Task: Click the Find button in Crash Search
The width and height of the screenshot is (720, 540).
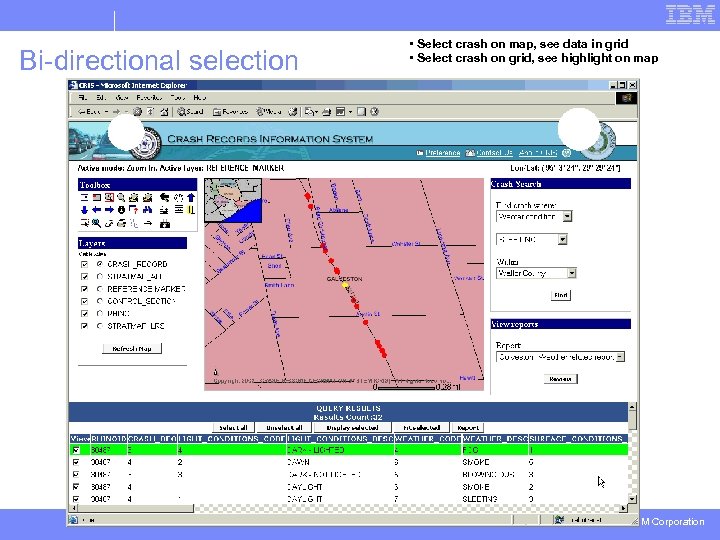Action: coord(561,295)
